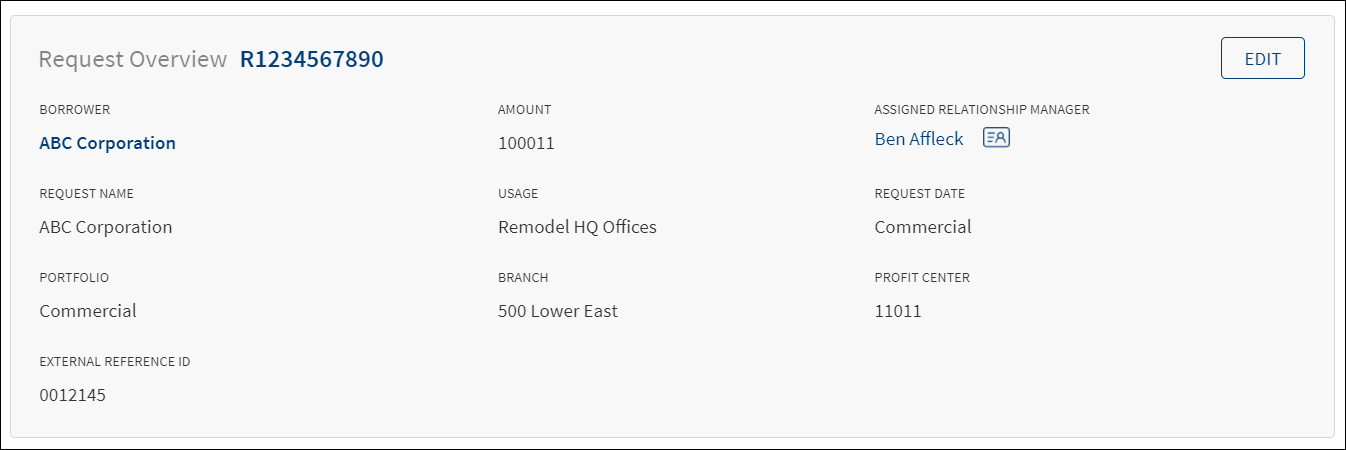Screen dimensions: 1346x450
Task: Select the Commercial value under Portfolio
Action: point(88,311)
